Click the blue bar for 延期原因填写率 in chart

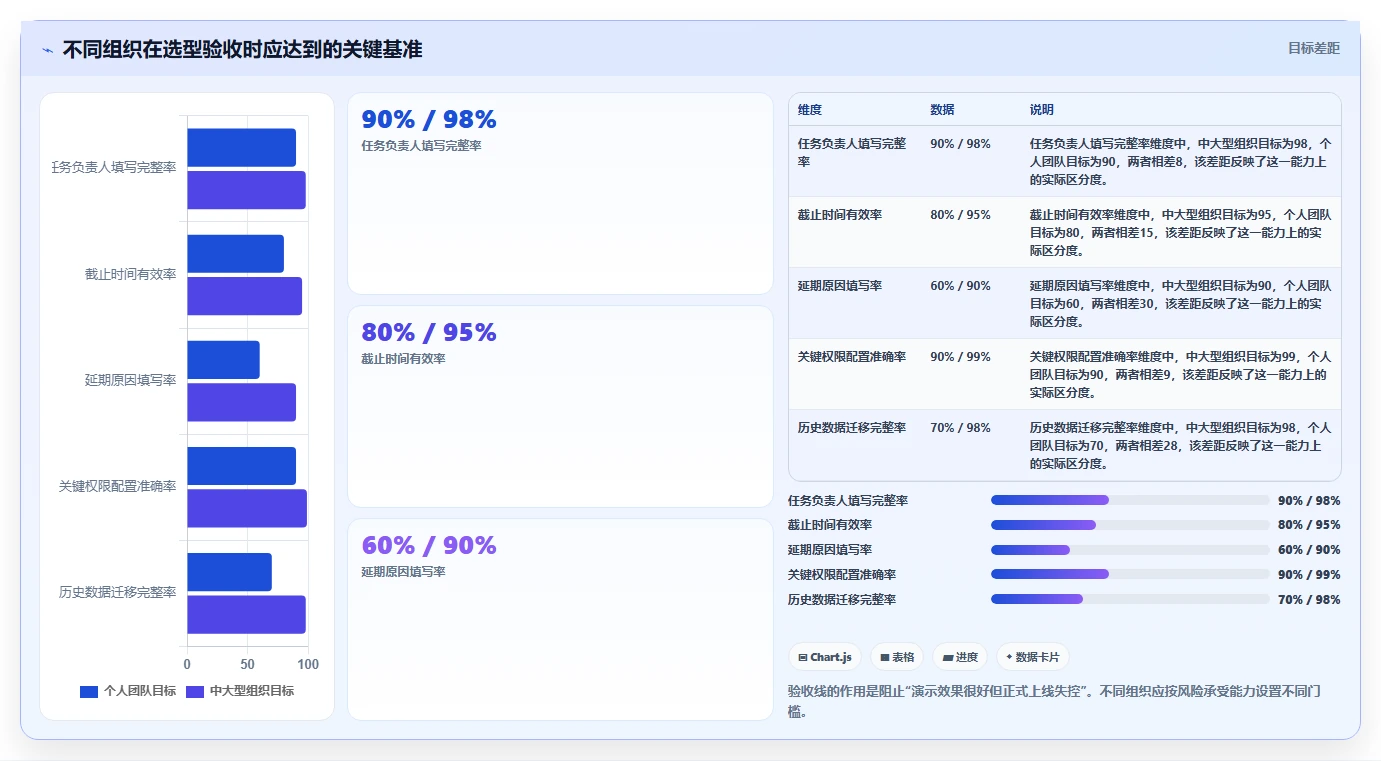[x=223, y=360]
